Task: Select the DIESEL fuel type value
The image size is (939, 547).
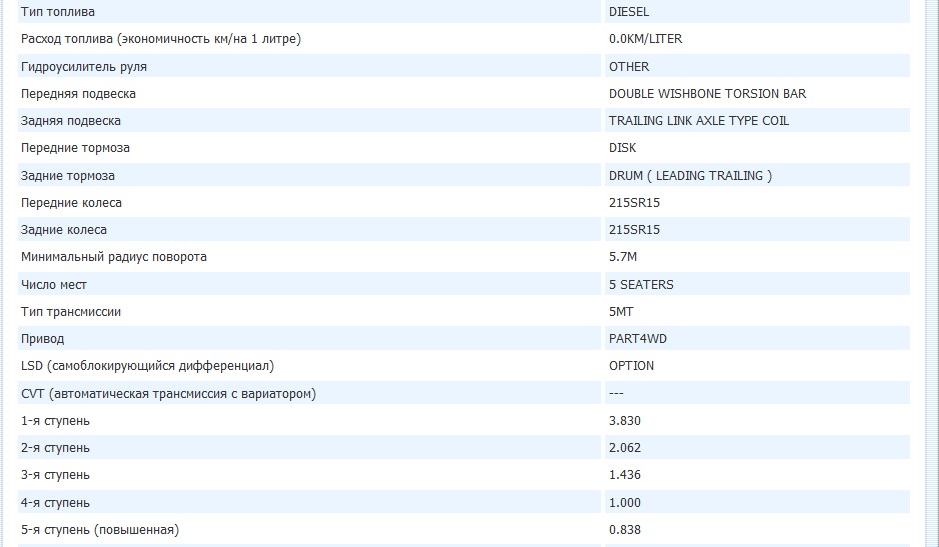Action: click(629, 12)
